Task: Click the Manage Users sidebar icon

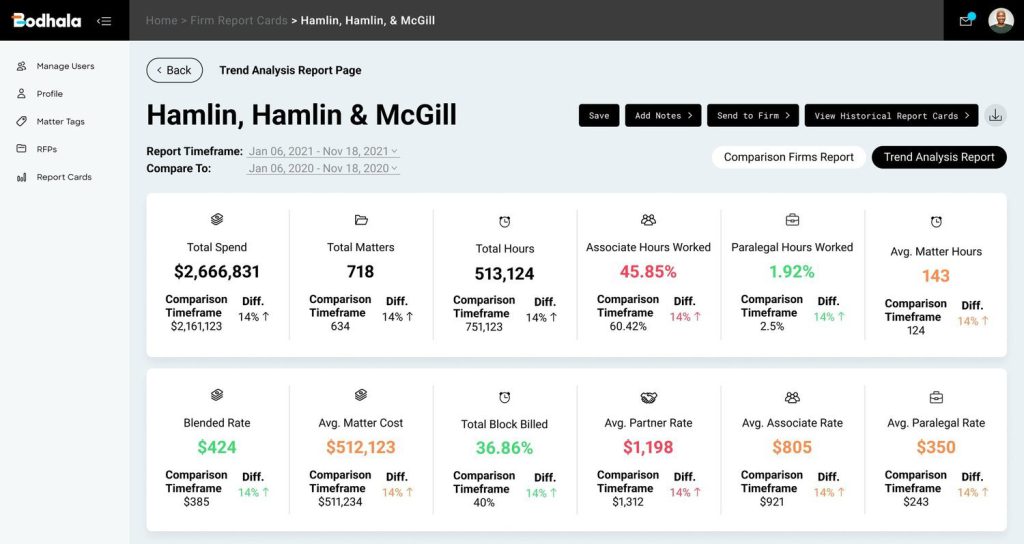Action: click(22, 66)
